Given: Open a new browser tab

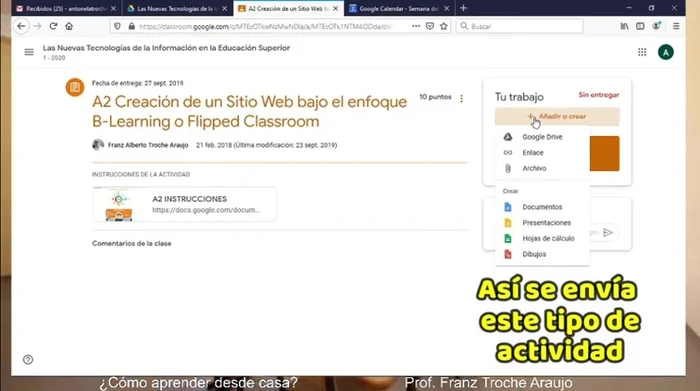Looking at the screenshot, I should (463, 8).
